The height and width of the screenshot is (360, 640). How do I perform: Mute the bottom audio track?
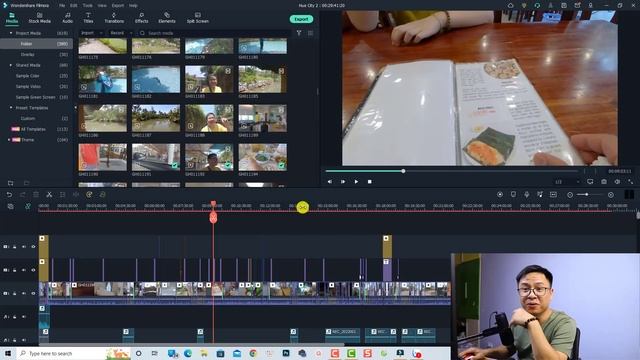[x=24, y=340]
